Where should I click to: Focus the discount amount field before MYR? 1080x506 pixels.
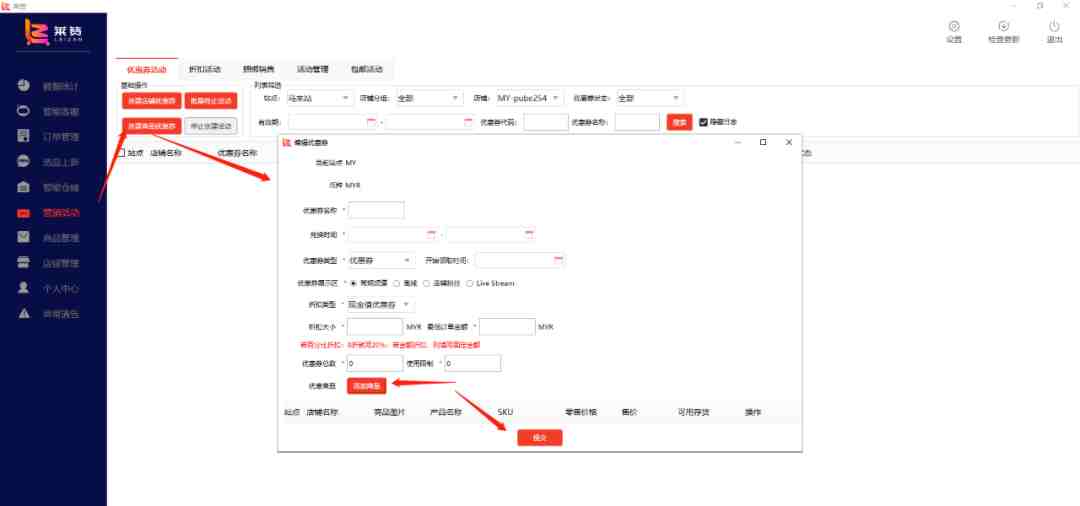(x=375, y=327)
